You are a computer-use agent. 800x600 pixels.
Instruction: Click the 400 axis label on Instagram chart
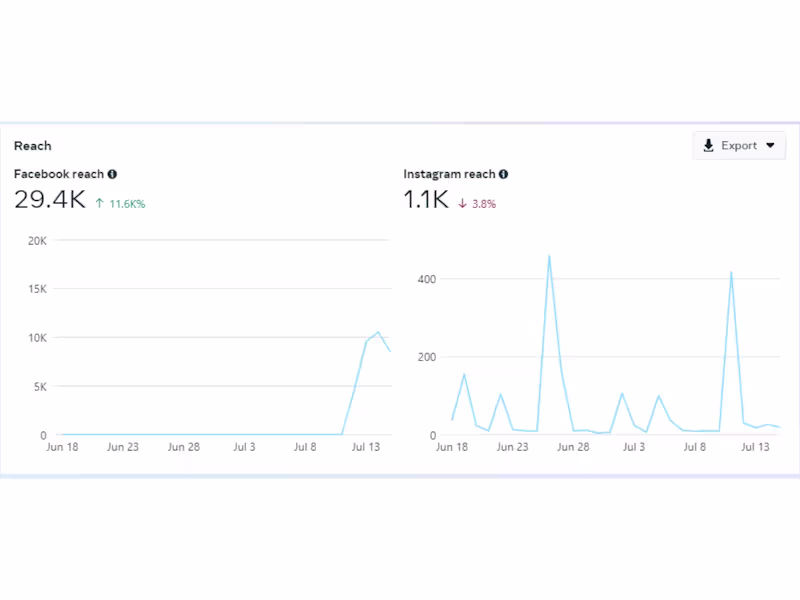(427, 279)
